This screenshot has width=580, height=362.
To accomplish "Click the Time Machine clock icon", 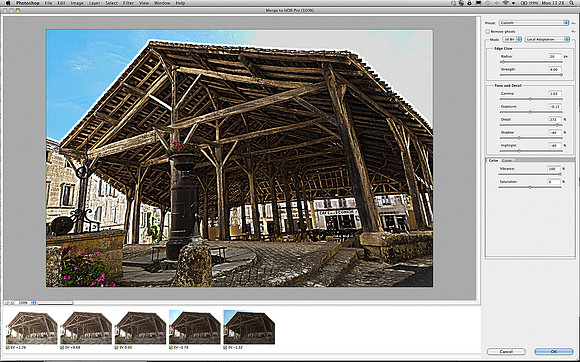I will coord(487,3).
